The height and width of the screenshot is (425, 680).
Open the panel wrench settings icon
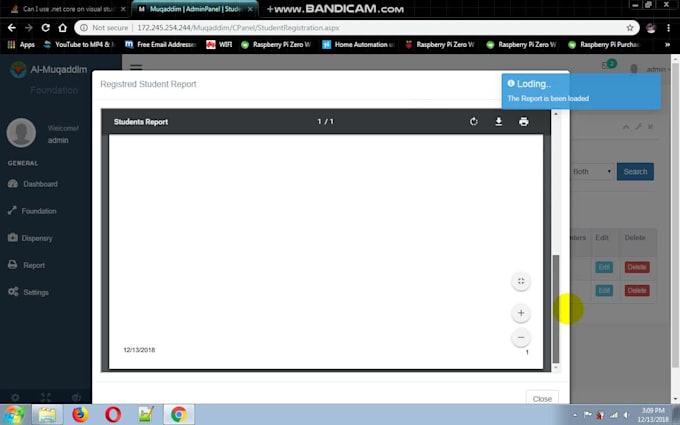tap(638, 127)
